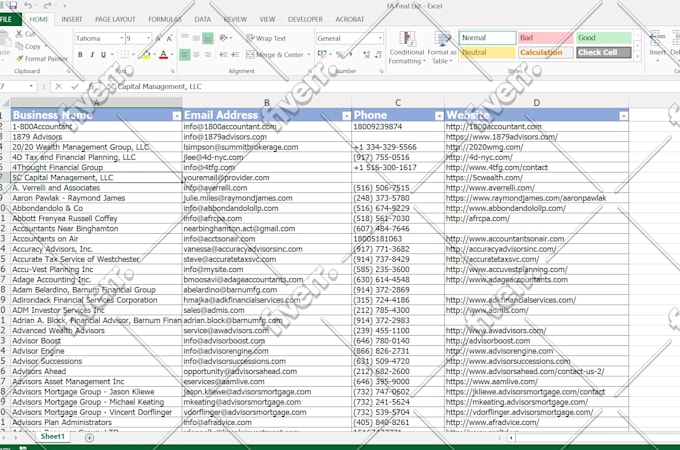The image size is (680, 450).
Task: Open the FILE tab
Action: point(9,19)
